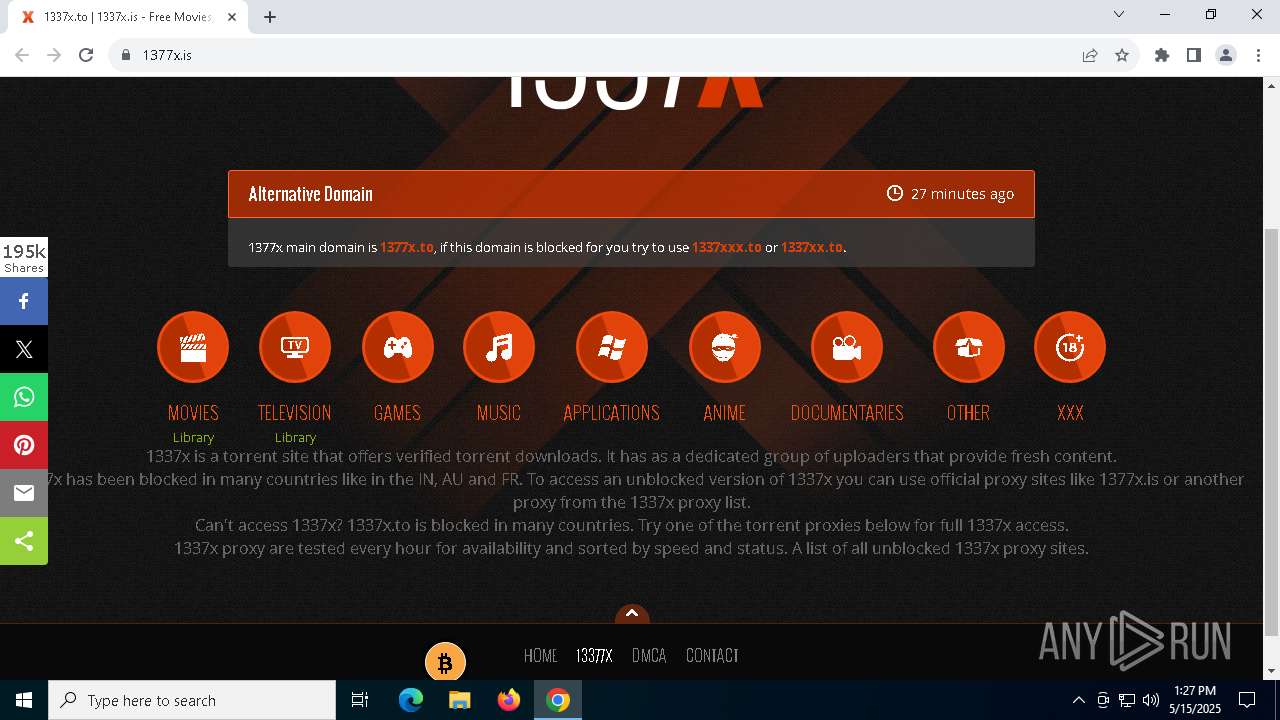Open the Chrome extensions puzzle icon
Viewport: 1280px width, 720px height.
[x=1162, y=55]
